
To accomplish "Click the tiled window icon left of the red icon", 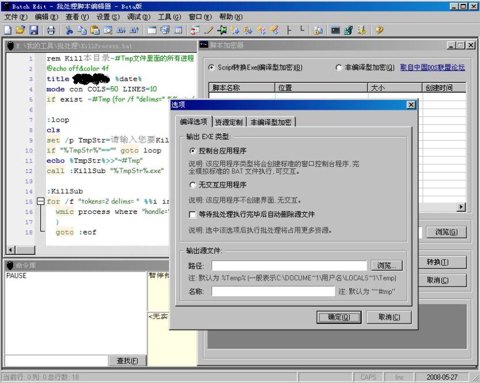I will click(178, 30).
